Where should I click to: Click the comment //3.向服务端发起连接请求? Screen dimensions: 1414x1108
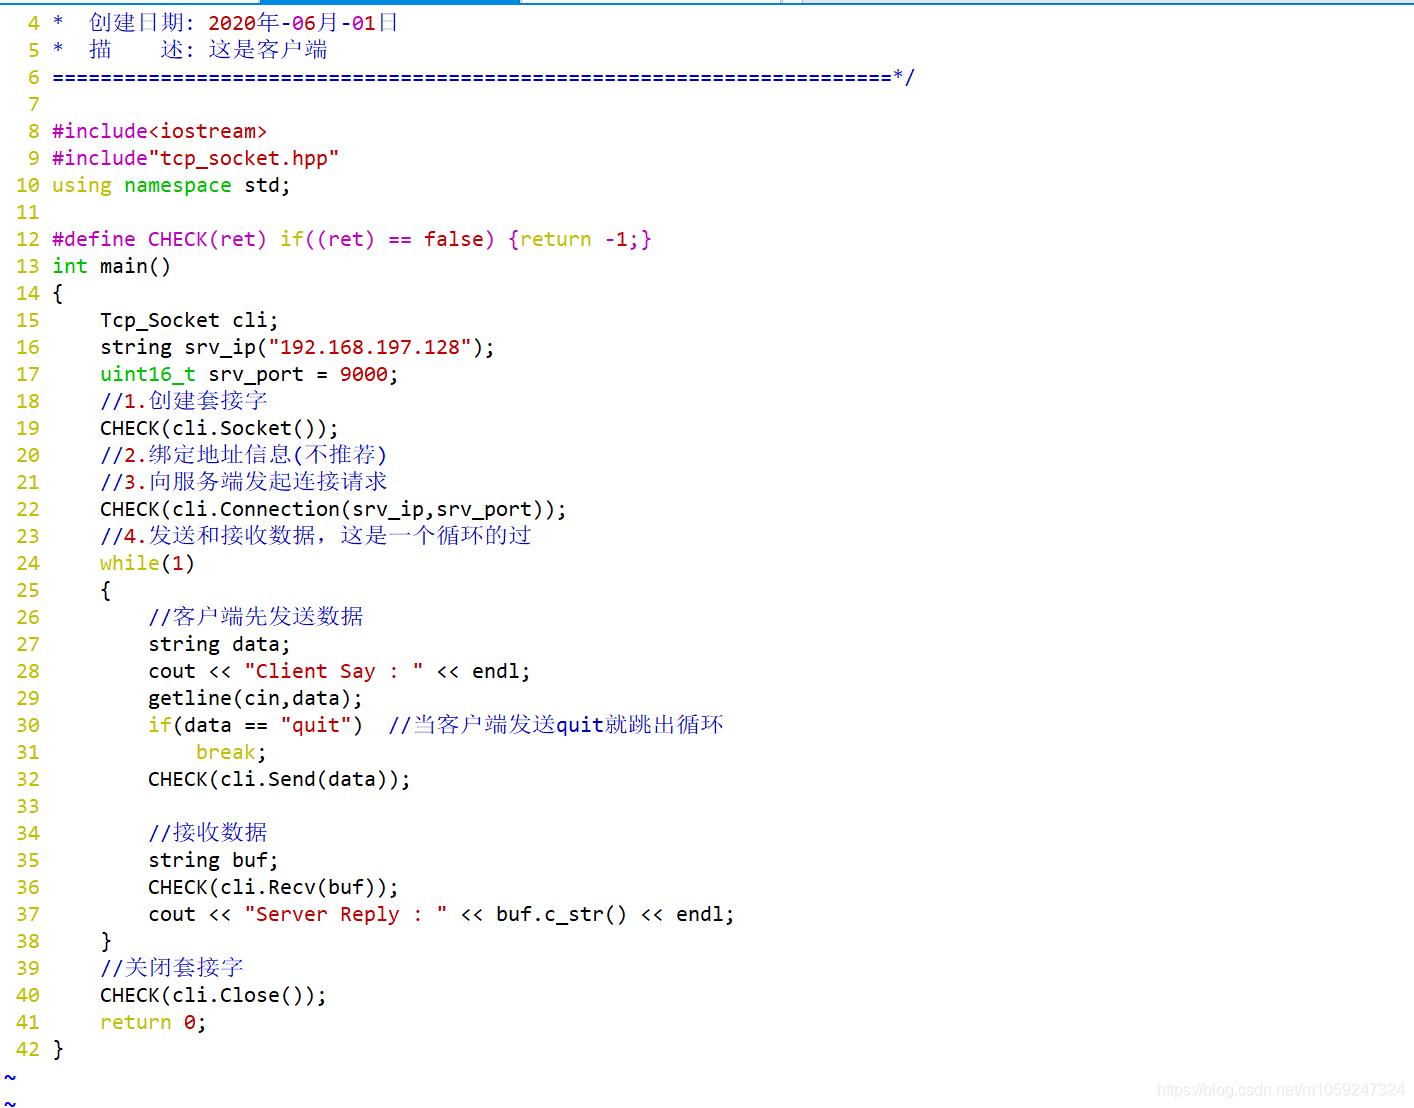243,481
